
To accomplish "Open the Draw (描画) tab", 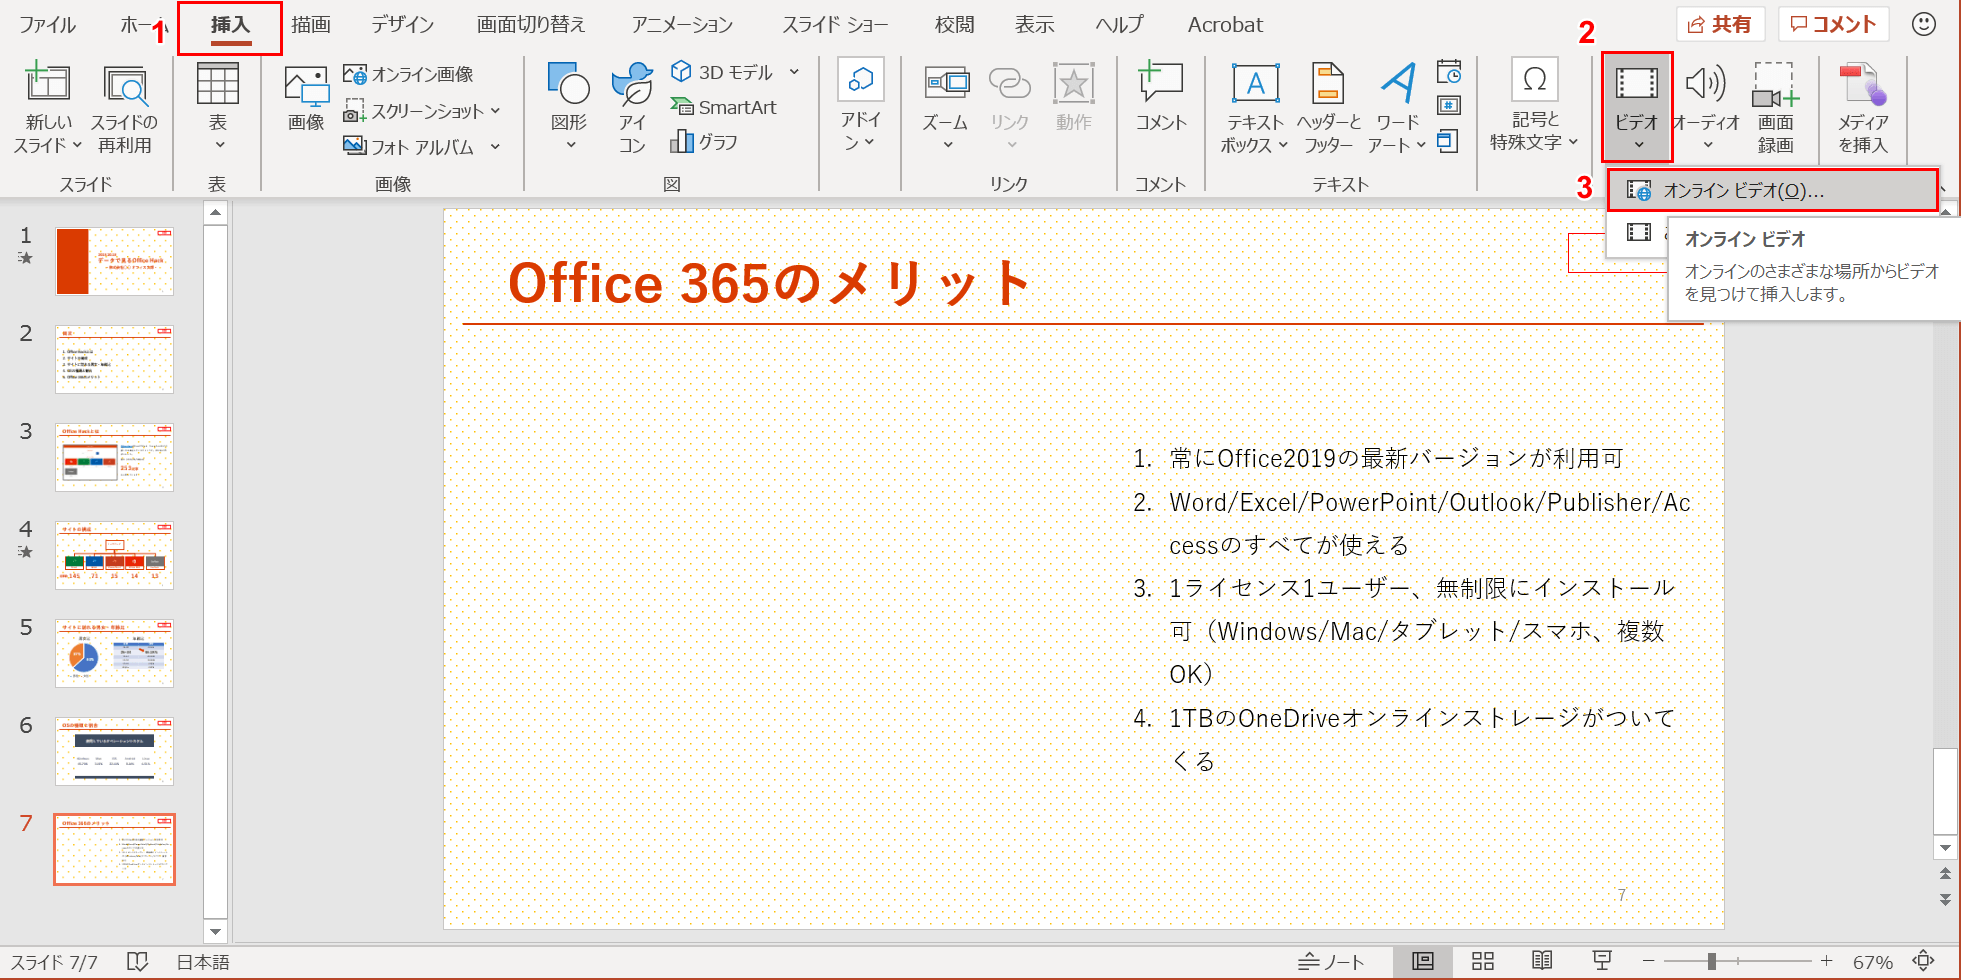I will point(311,25).
